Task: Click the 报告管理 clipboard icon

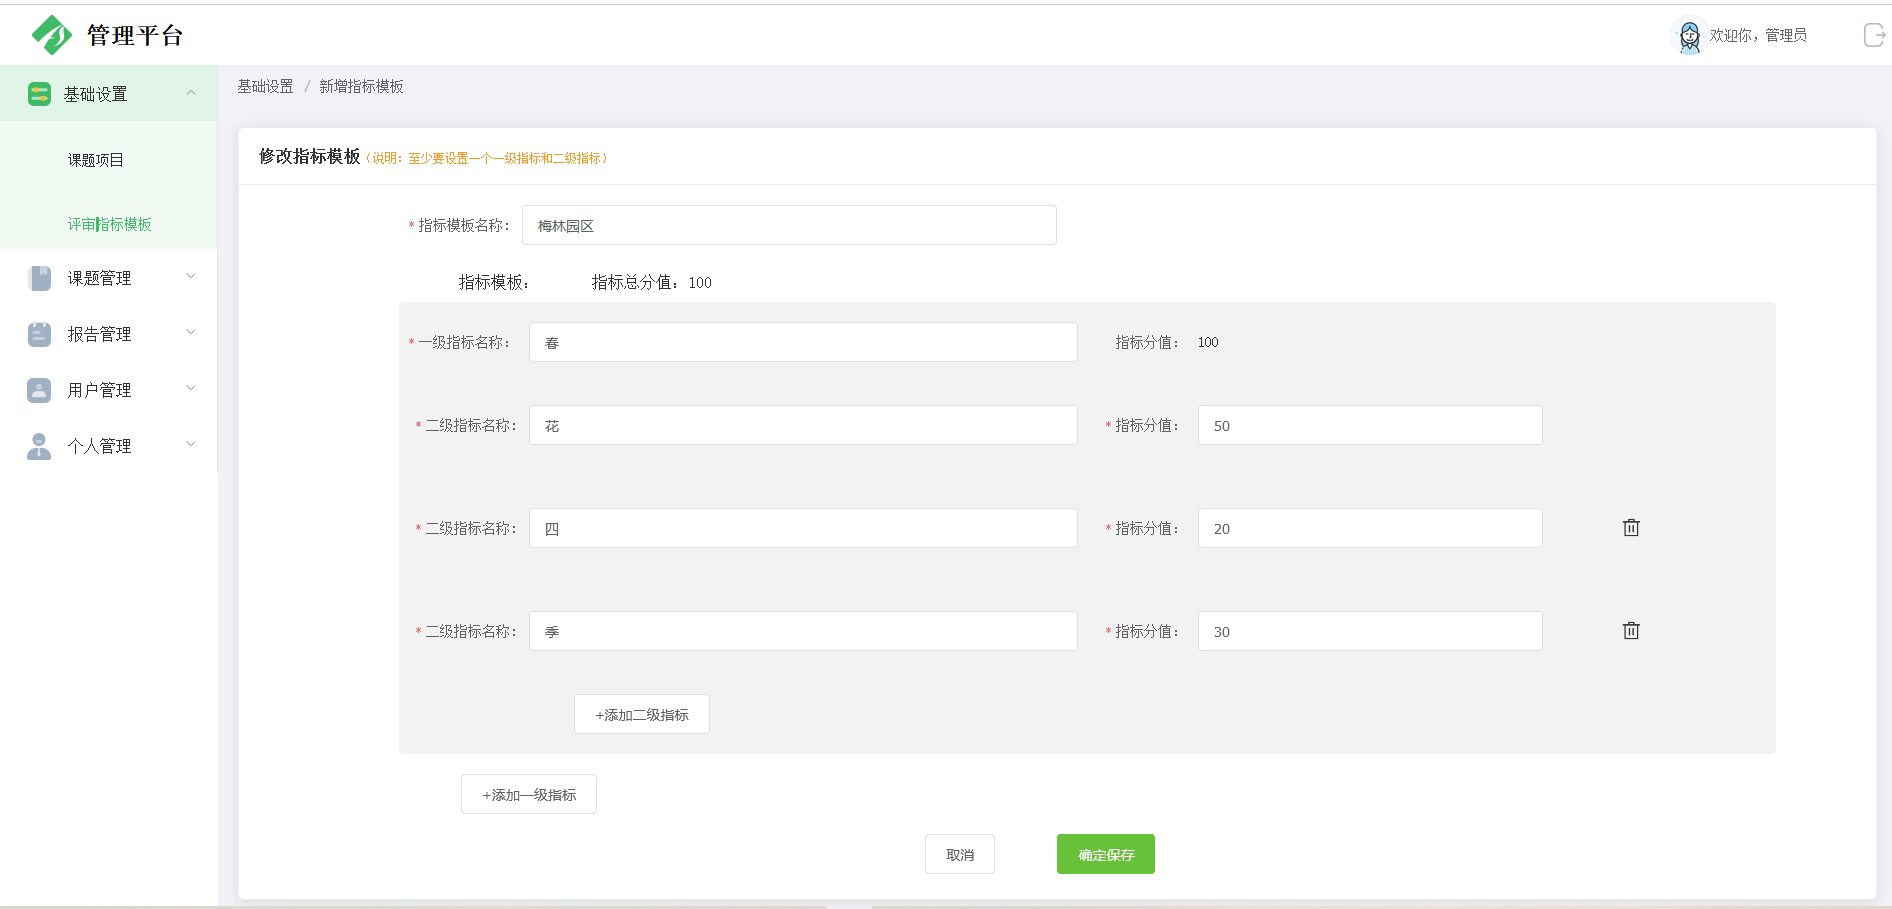Action: click(39, 334)
